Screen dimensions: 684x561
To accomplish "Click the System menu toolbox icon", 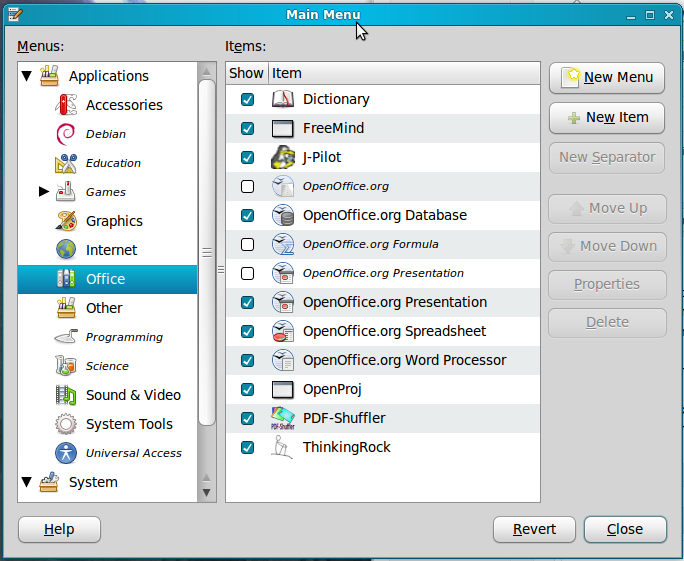I will click(49, 482).
